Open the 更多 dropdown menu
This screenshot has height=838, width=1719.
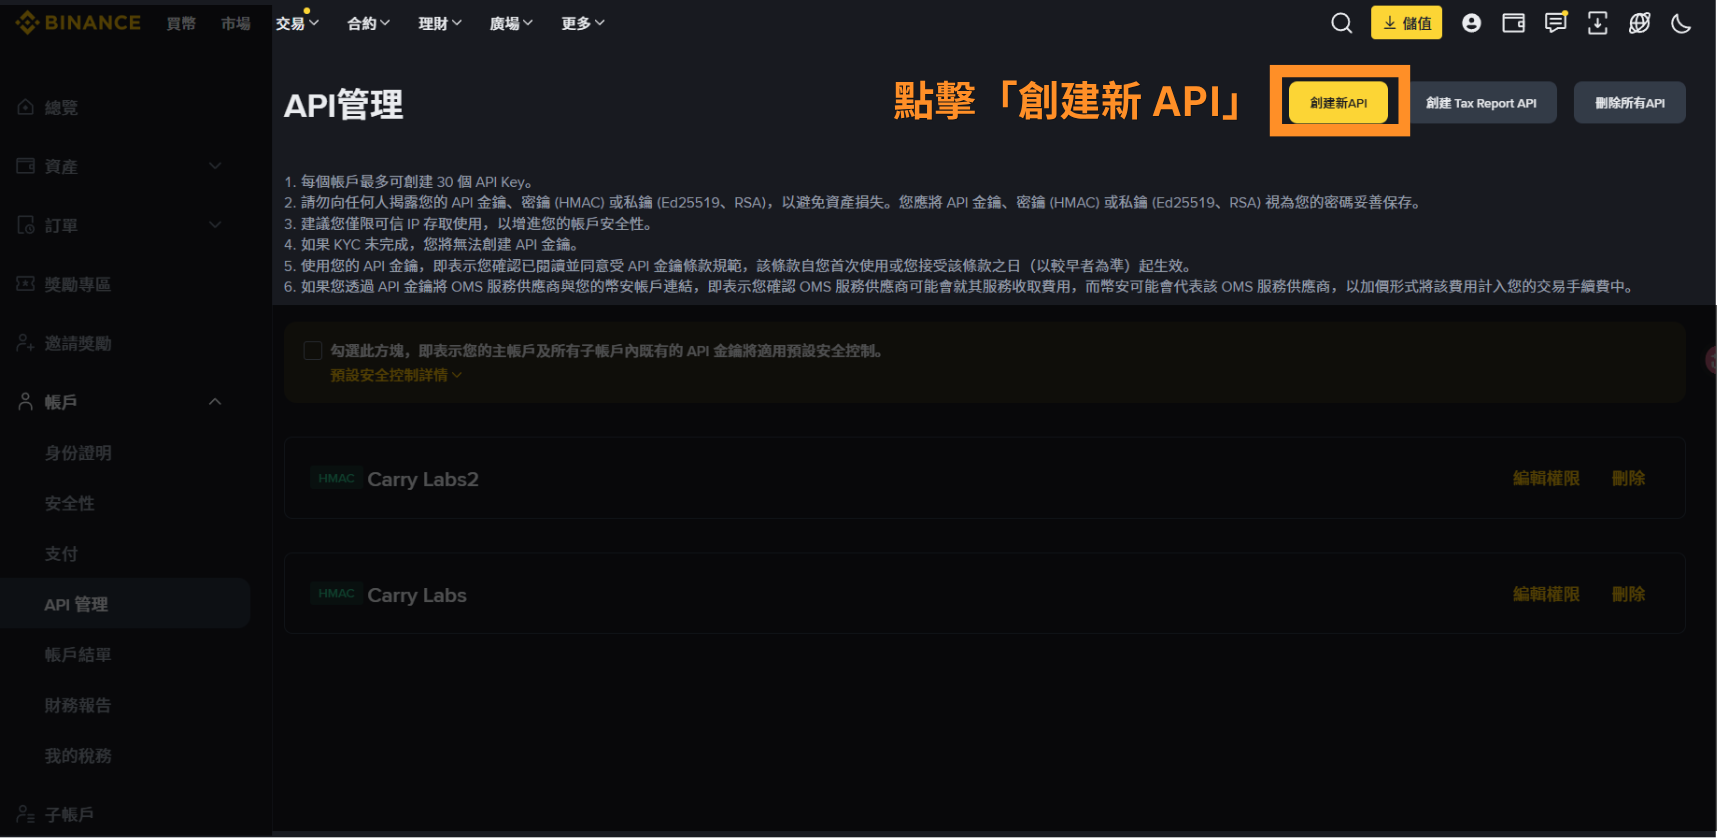(x=583, y=23)
